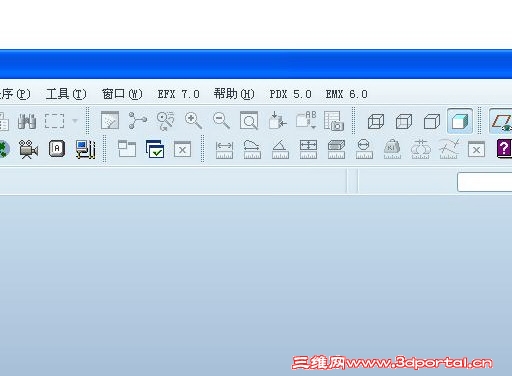Toggle the spin center icon

pos(137,120)
